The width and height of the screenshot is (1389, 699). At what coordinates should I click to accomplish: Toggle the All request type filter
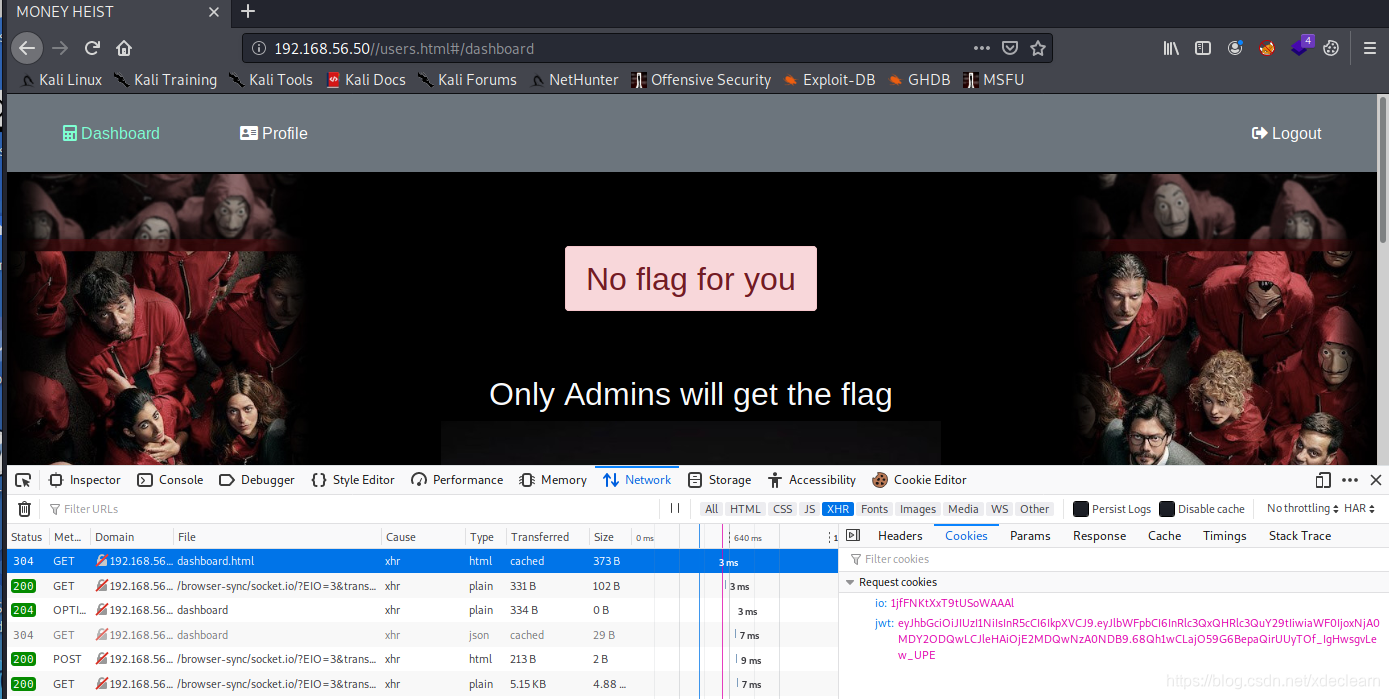tap(711, 509)
